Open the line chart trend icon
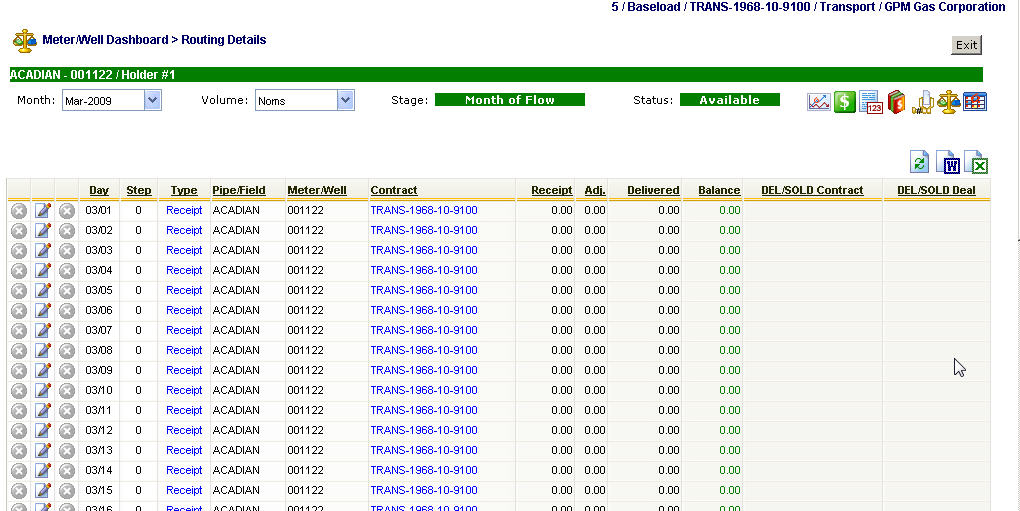Screen dimensions: 1020x511 pos(819,102)
